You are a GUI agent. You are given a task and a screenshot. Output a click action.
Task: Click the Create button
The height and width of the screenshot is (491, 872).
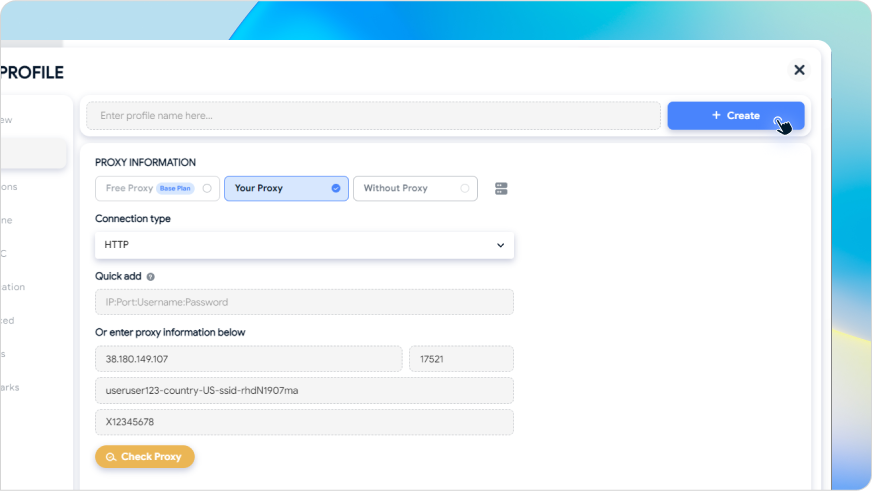click(x=736, y=116)
